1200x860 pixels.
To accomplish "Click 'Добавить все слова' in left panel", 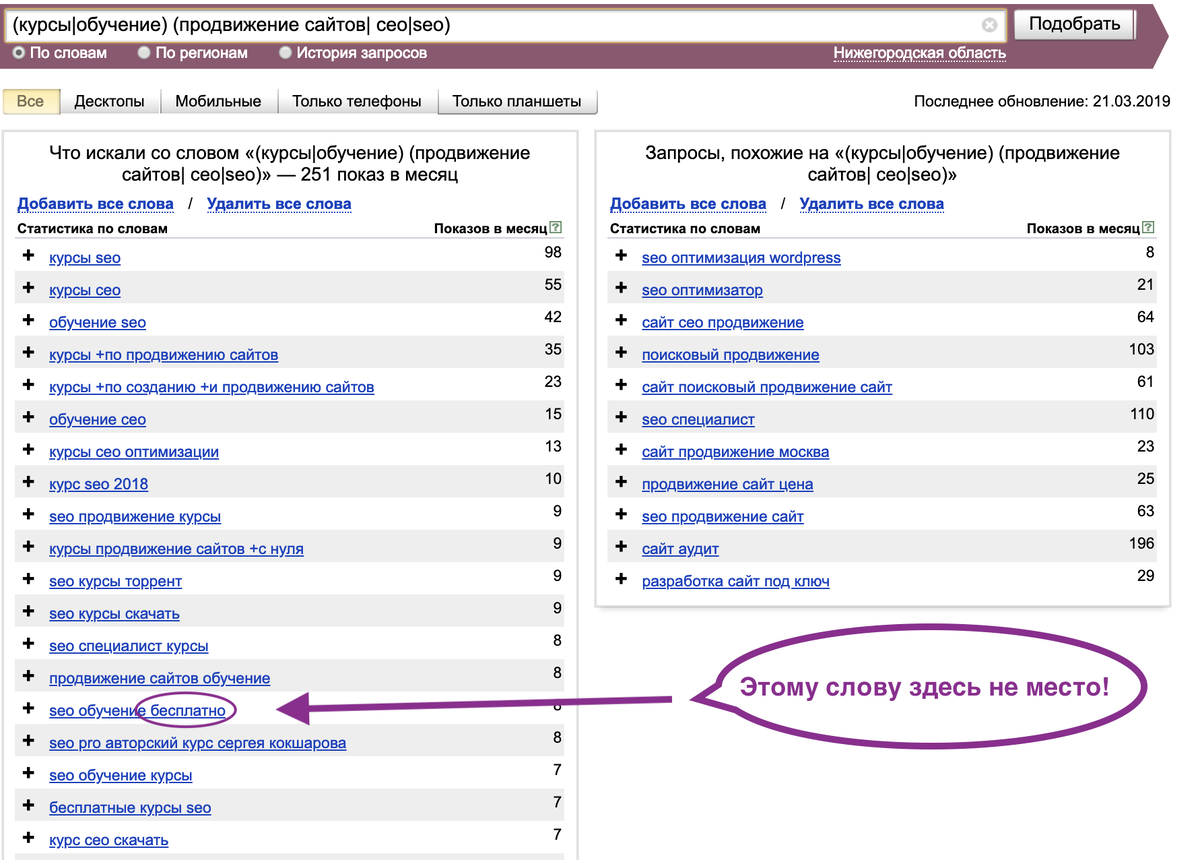I will pyautogui.click(x=96, y=203).
